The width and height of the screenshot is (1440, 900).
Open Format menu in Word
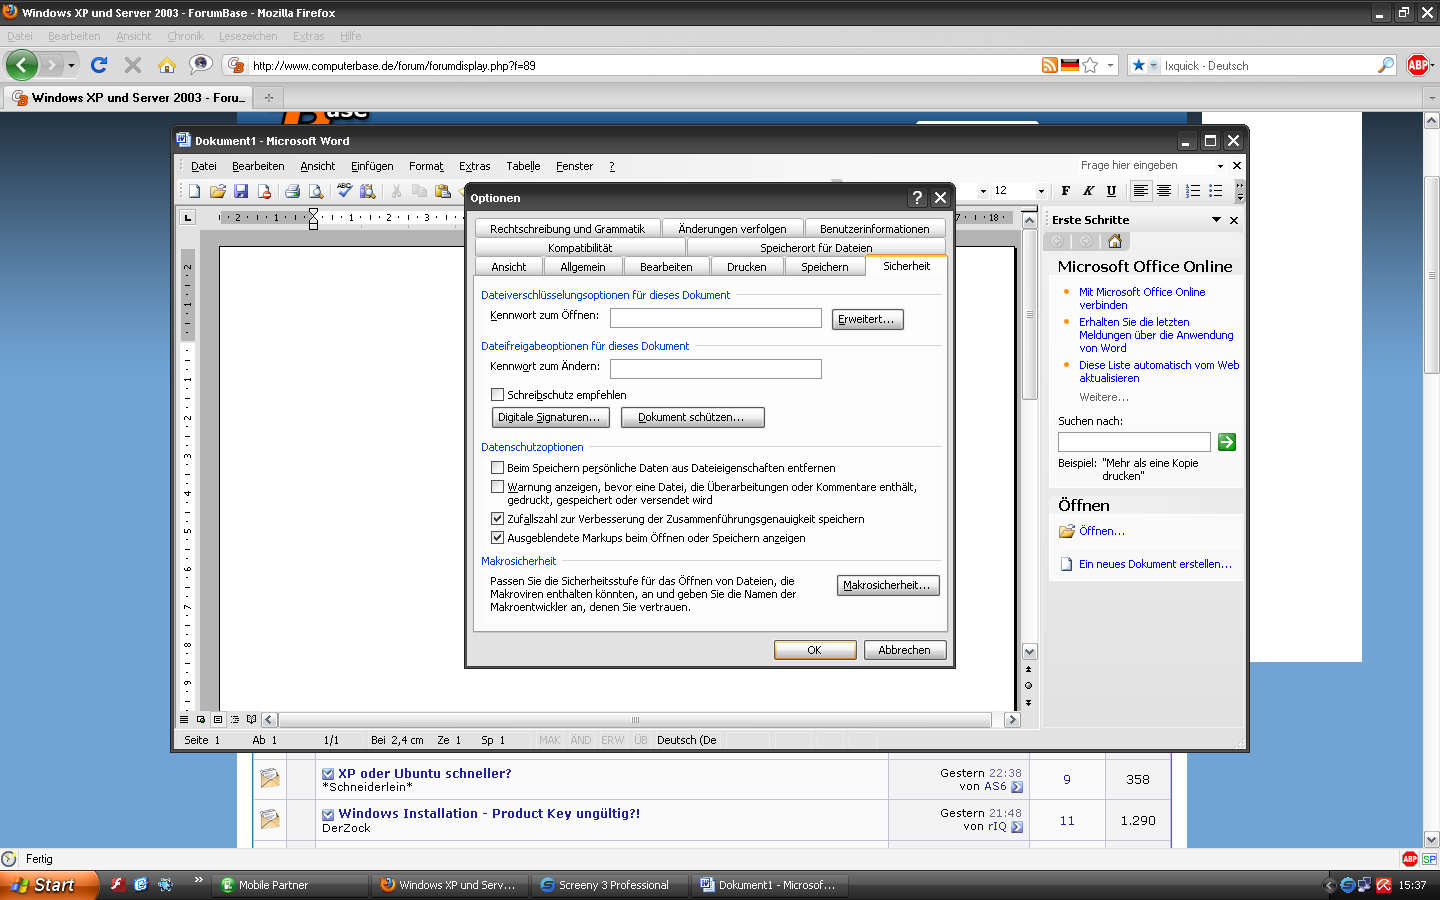point(426,166)
